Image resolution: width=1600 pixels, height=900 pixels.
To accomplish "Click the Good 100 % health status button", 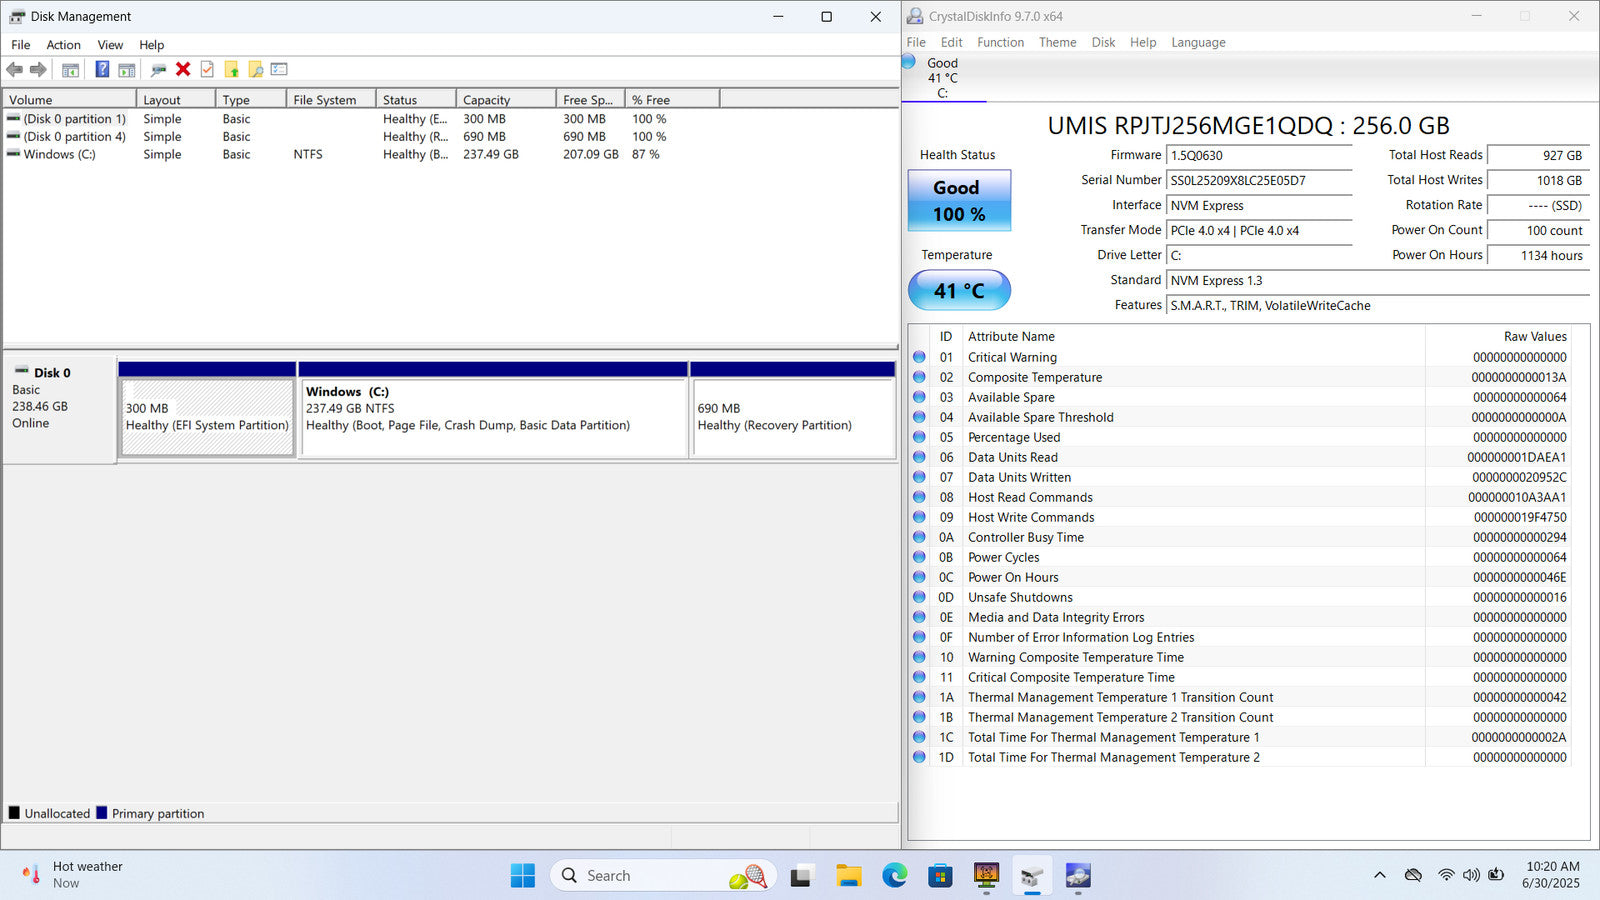I will pos(959,200).
